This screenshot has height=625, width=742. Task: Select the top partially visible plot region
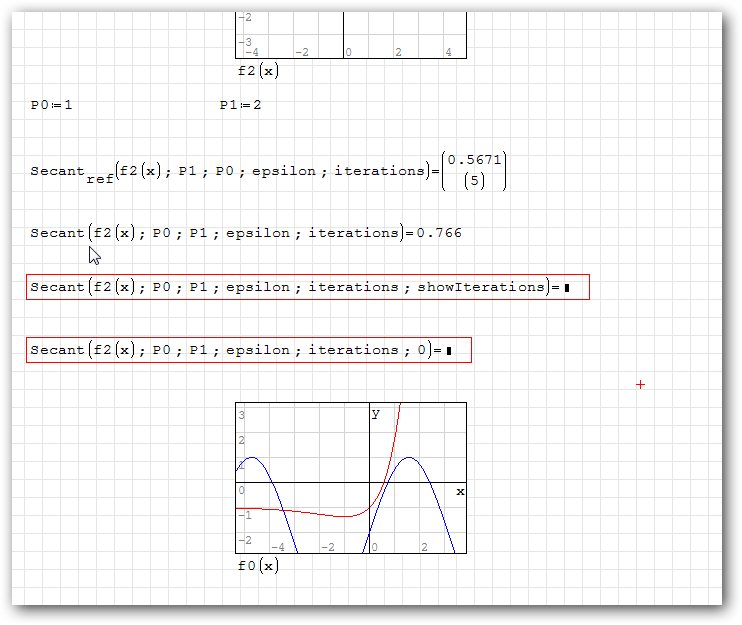coord(350,30)
